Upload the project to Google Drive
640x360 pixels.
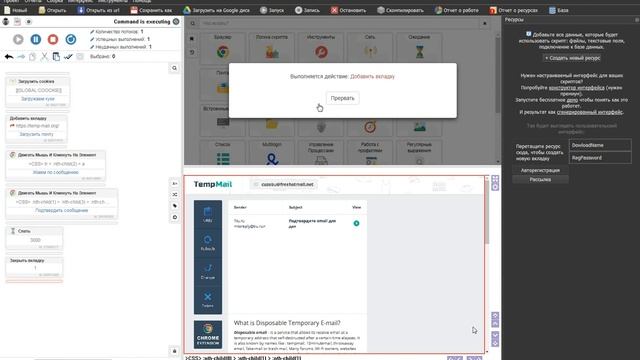point(216,10)
